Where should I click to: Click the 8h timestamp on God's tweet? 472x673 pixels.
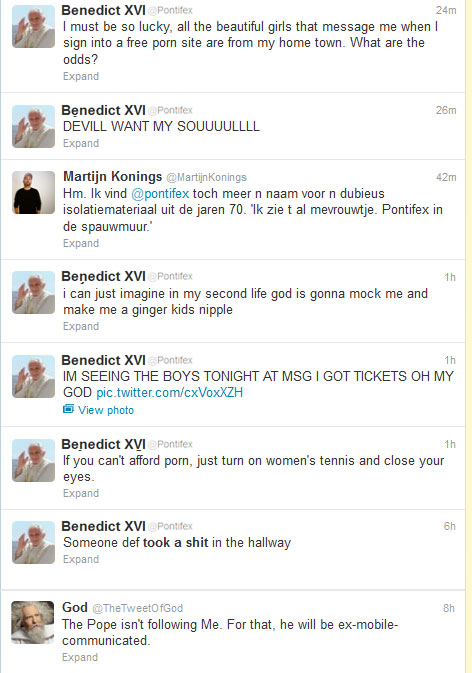pos(449,608)
